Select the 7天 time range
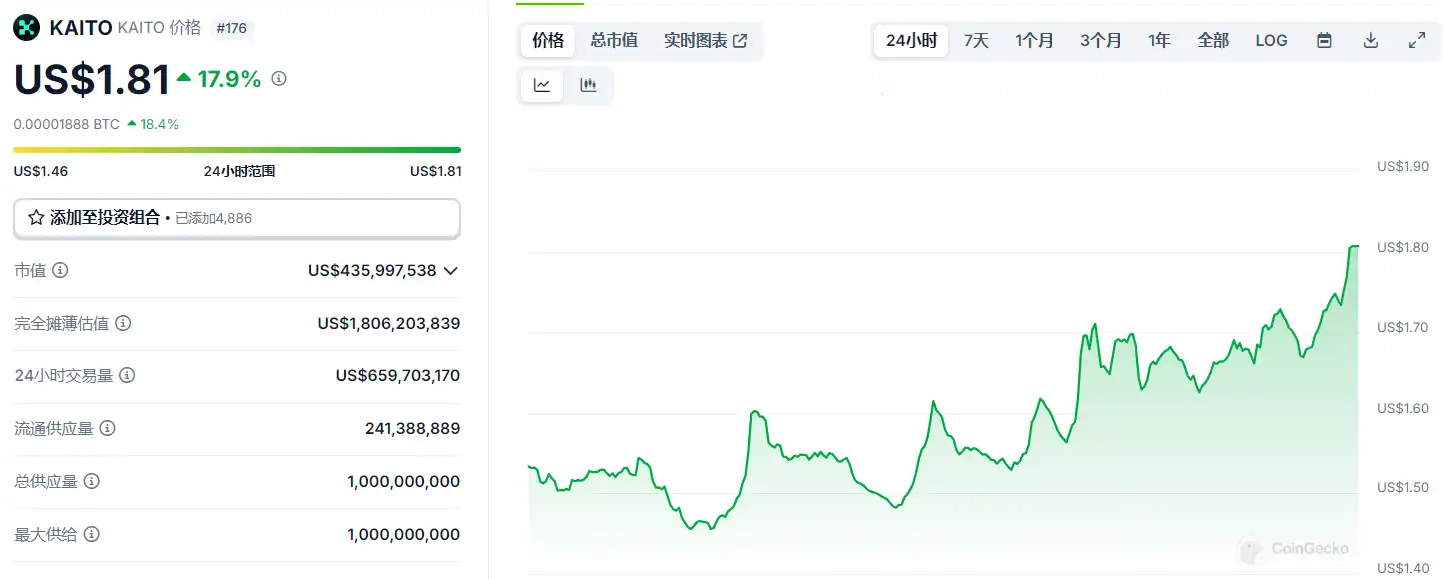Image resolution: width=1444 pixels, height=579 pixels. [x=976, y=41]
